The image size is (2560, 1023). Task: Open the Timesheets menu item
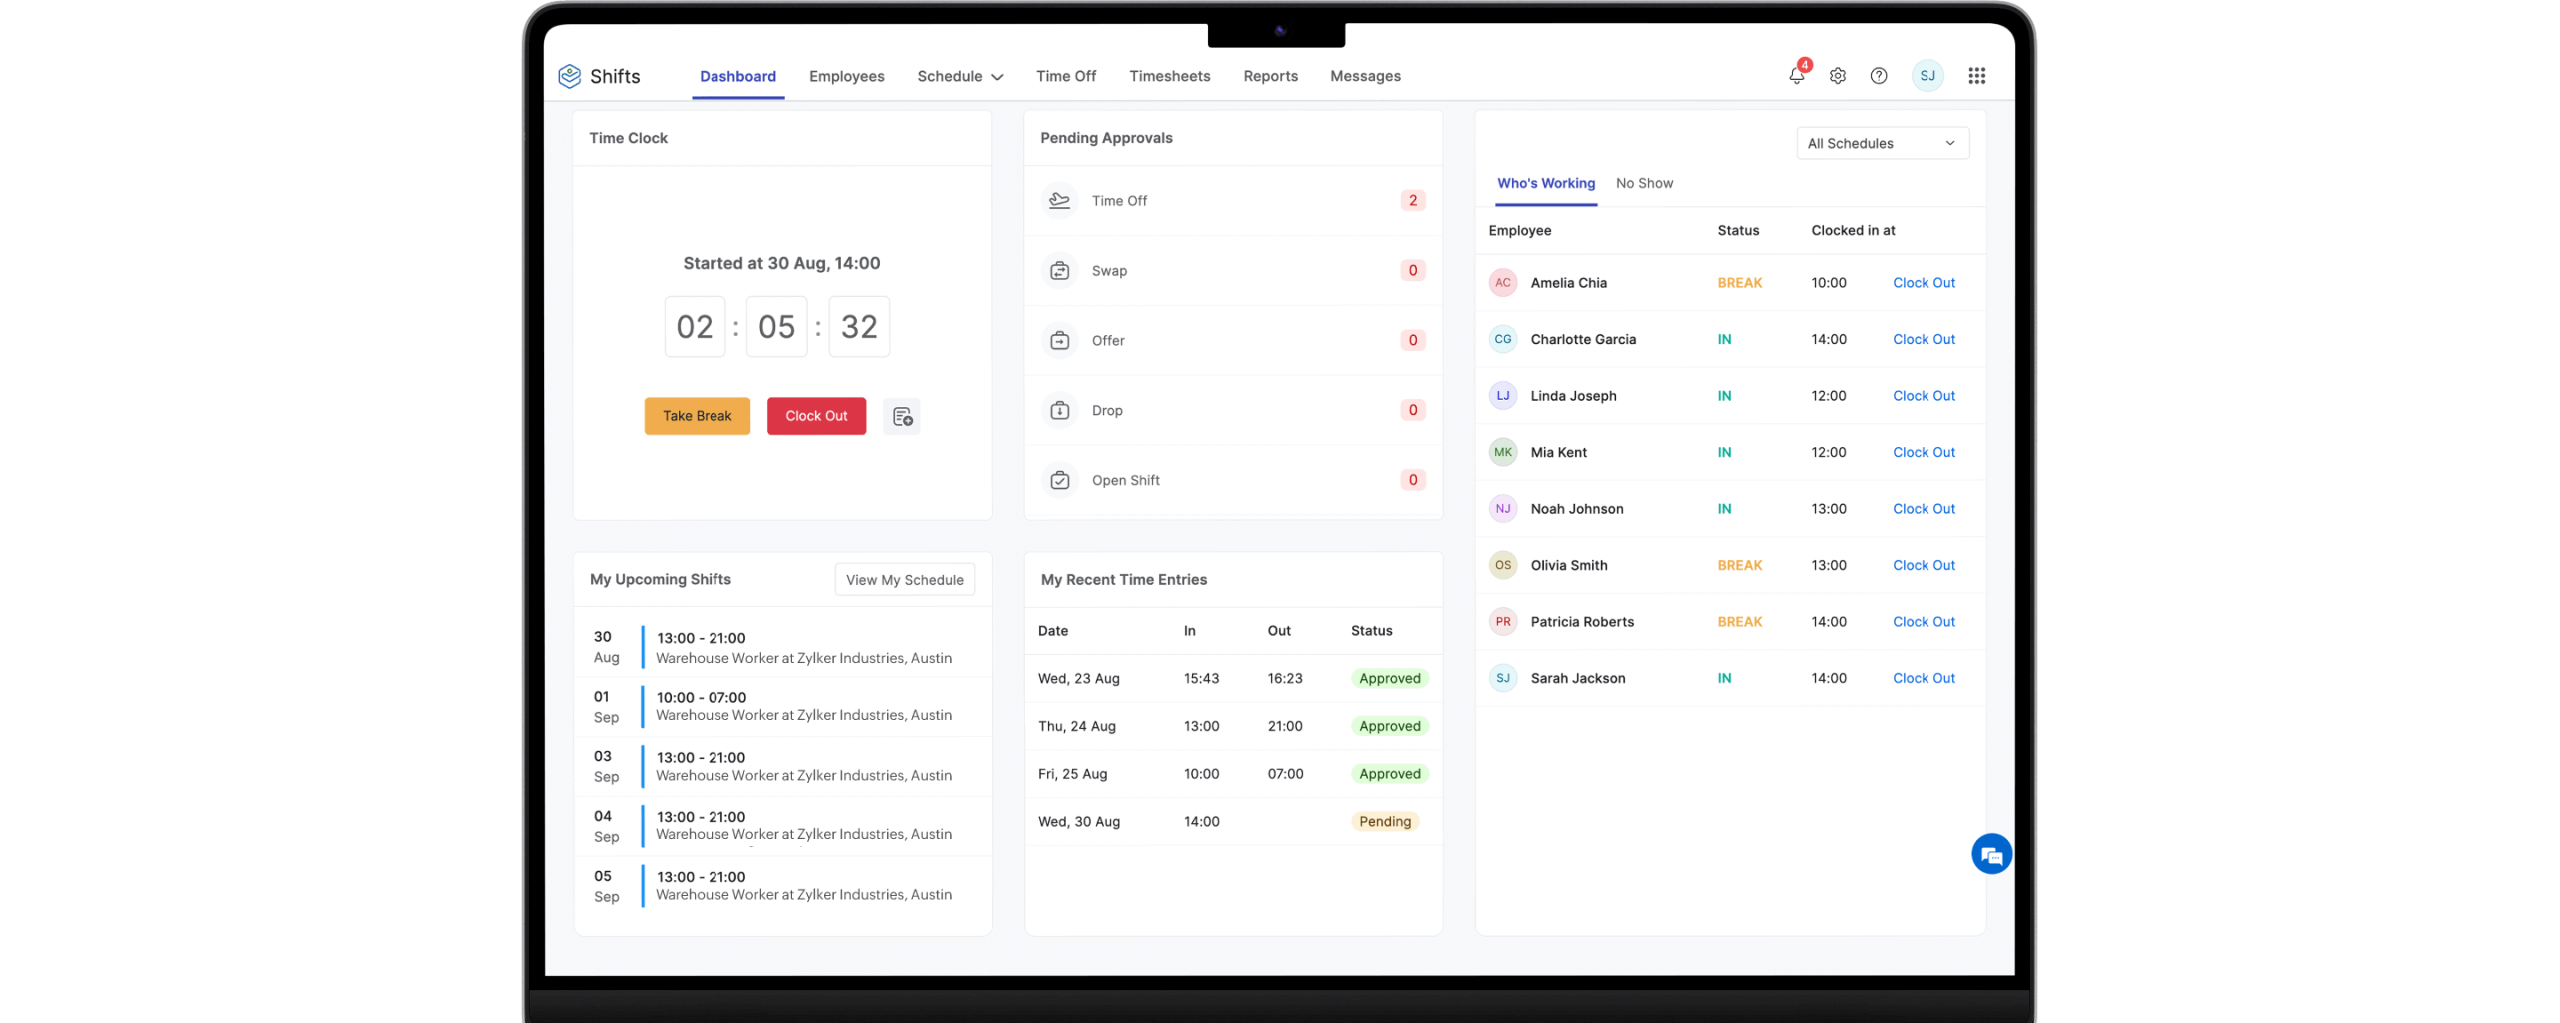(1169, 76)
